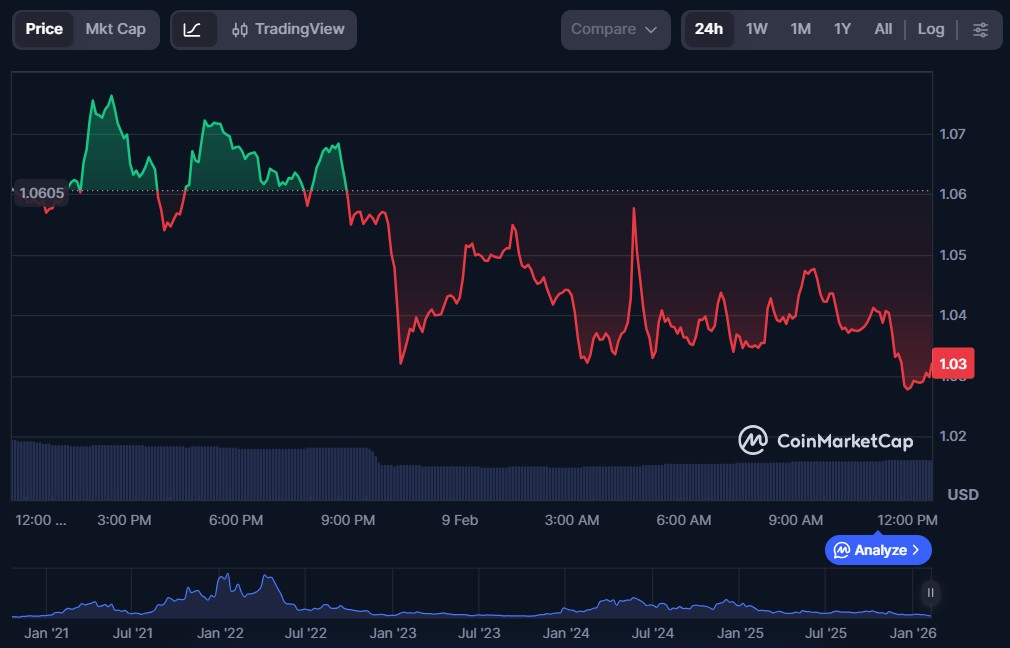Viewport: 1010px width, 648px height.
Task: Open chart settings sliders icon
Action: 981,30
